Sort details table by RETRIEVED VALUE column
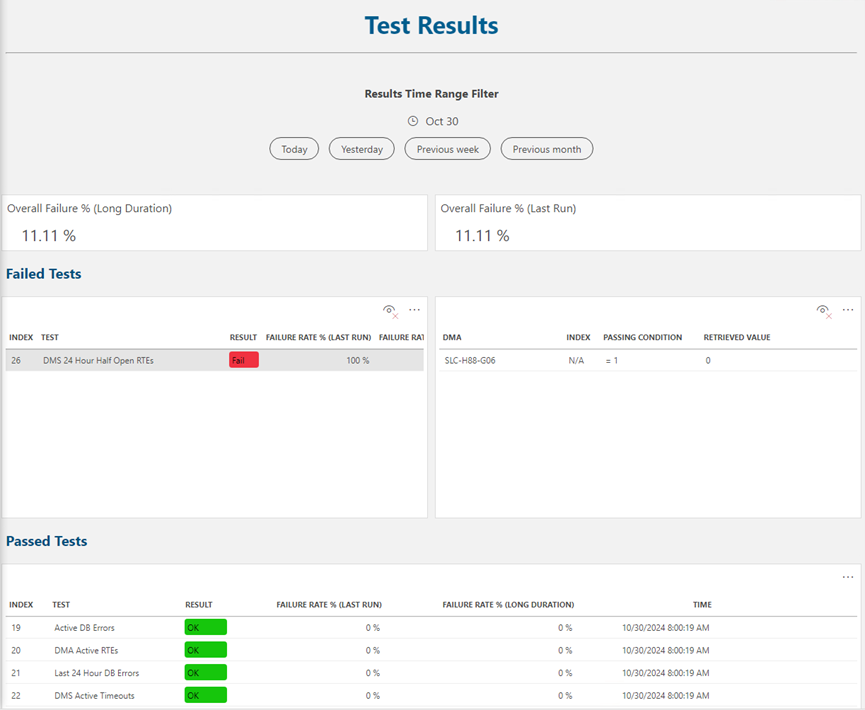The image size is (865, 710). (736, 337)
